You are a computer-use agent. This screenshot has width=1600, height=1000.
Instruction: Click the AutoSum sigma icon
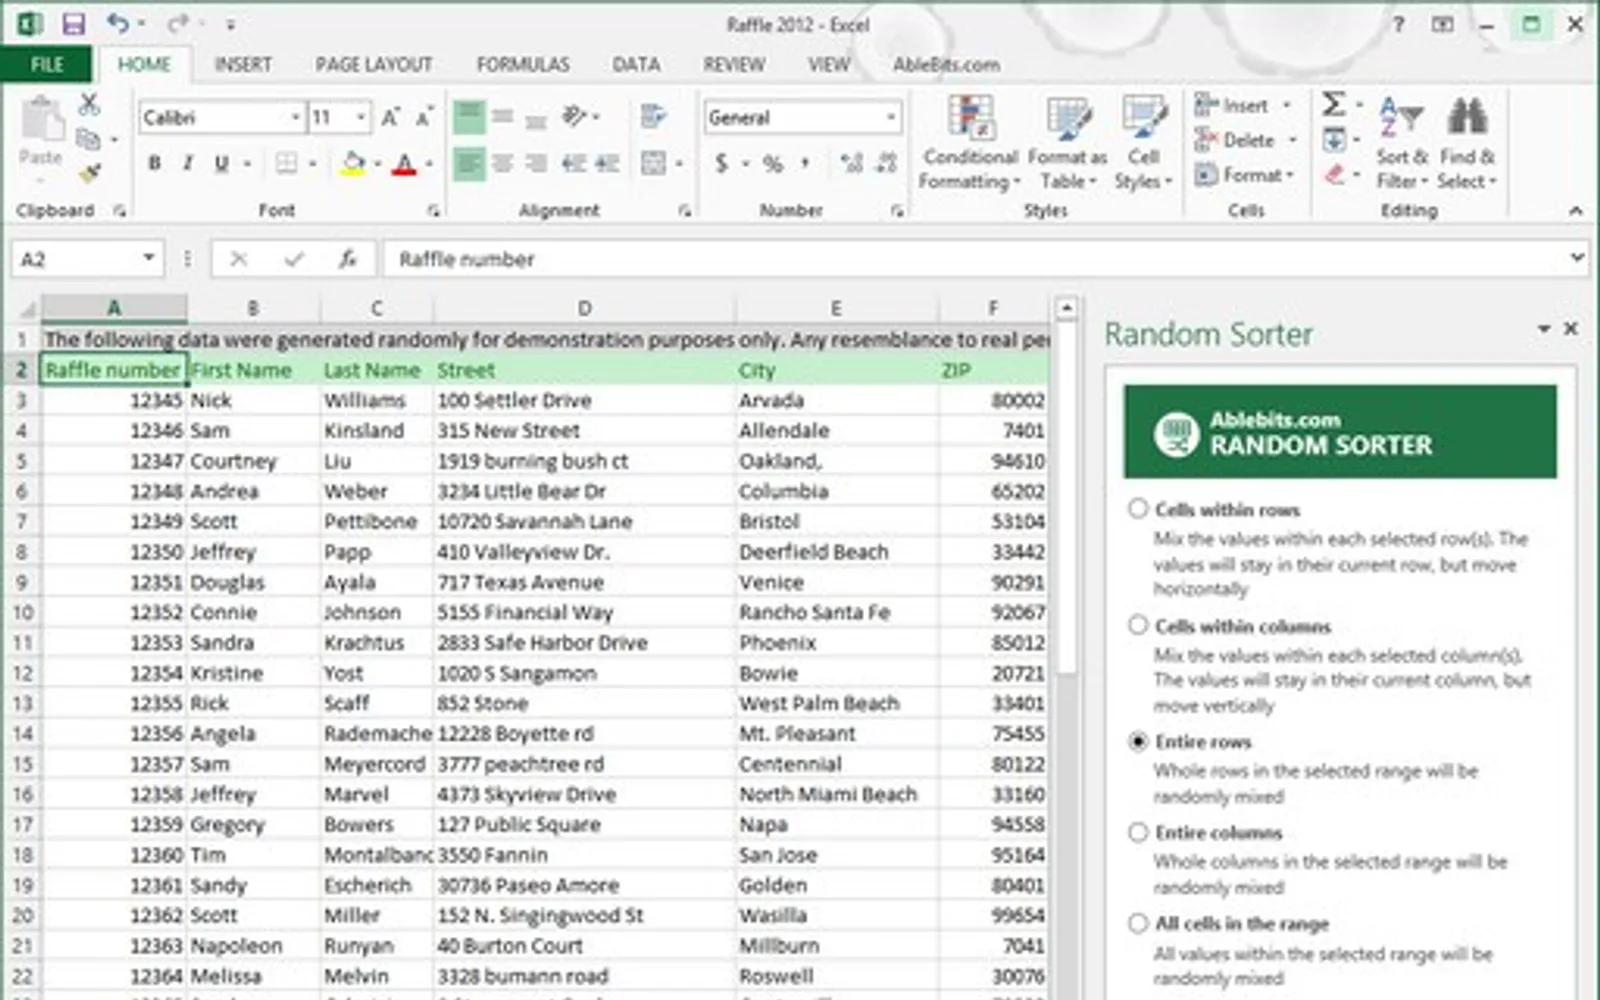point(1334,104)
